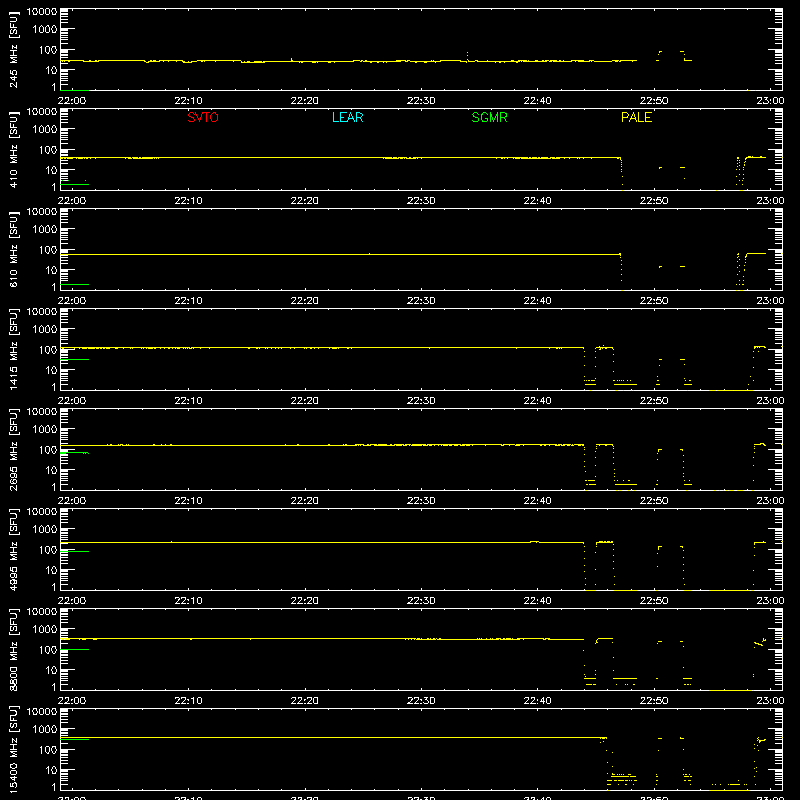This screenshot has width=800, height=800.
Task: Click '22:10' under the 245 MHz panel
Action: coord(188,101)
